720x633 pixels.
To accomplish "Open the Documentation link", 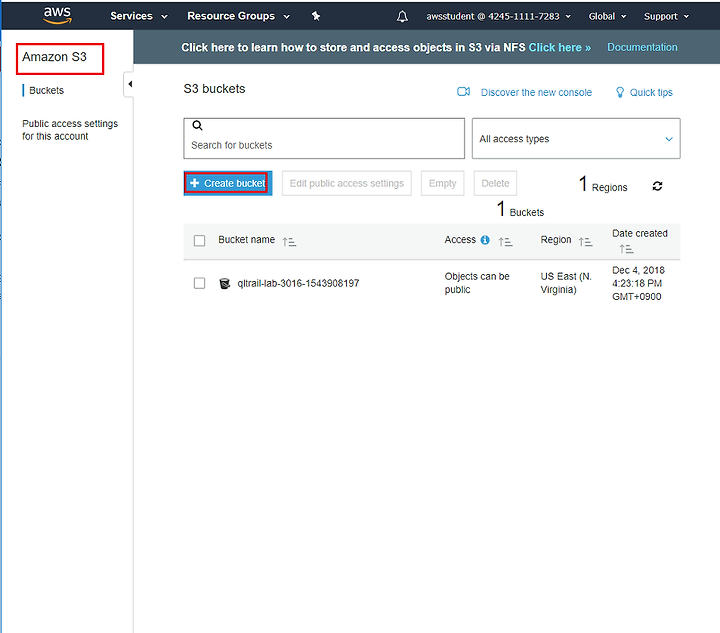I will click(x=642, y=47).
